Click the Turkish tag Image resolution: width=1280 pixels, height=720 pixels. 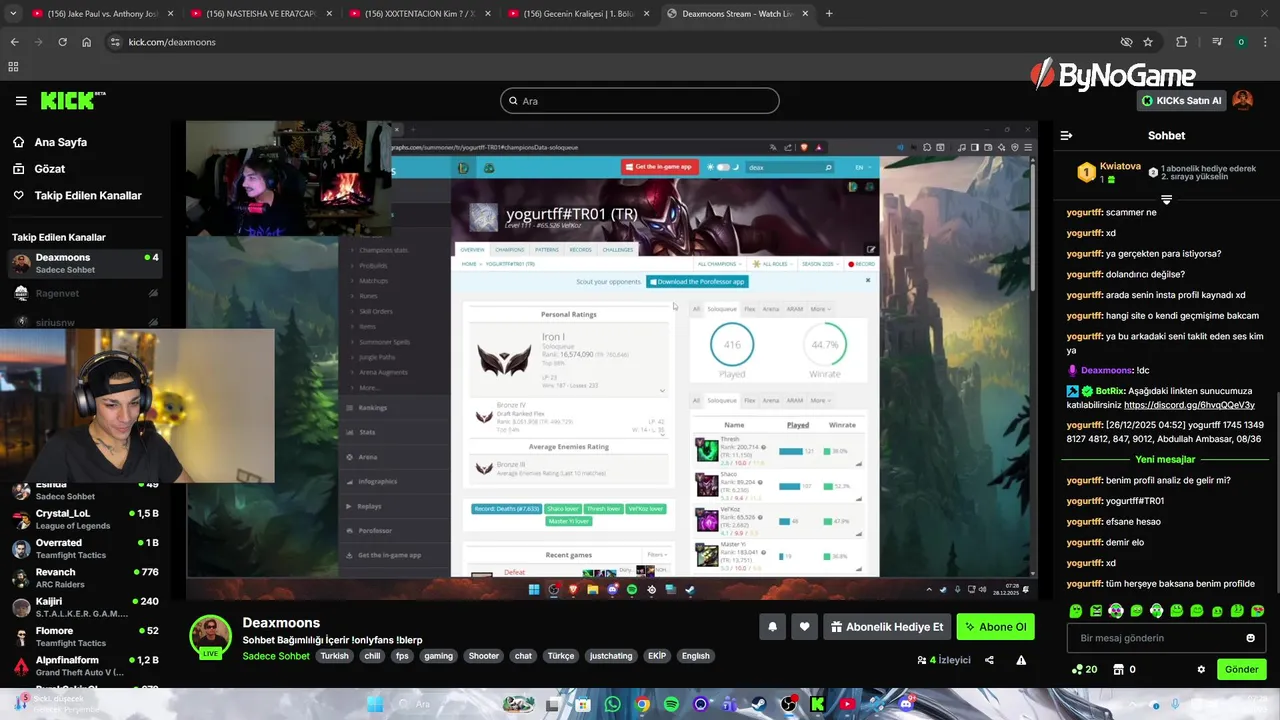click(334, 656)
